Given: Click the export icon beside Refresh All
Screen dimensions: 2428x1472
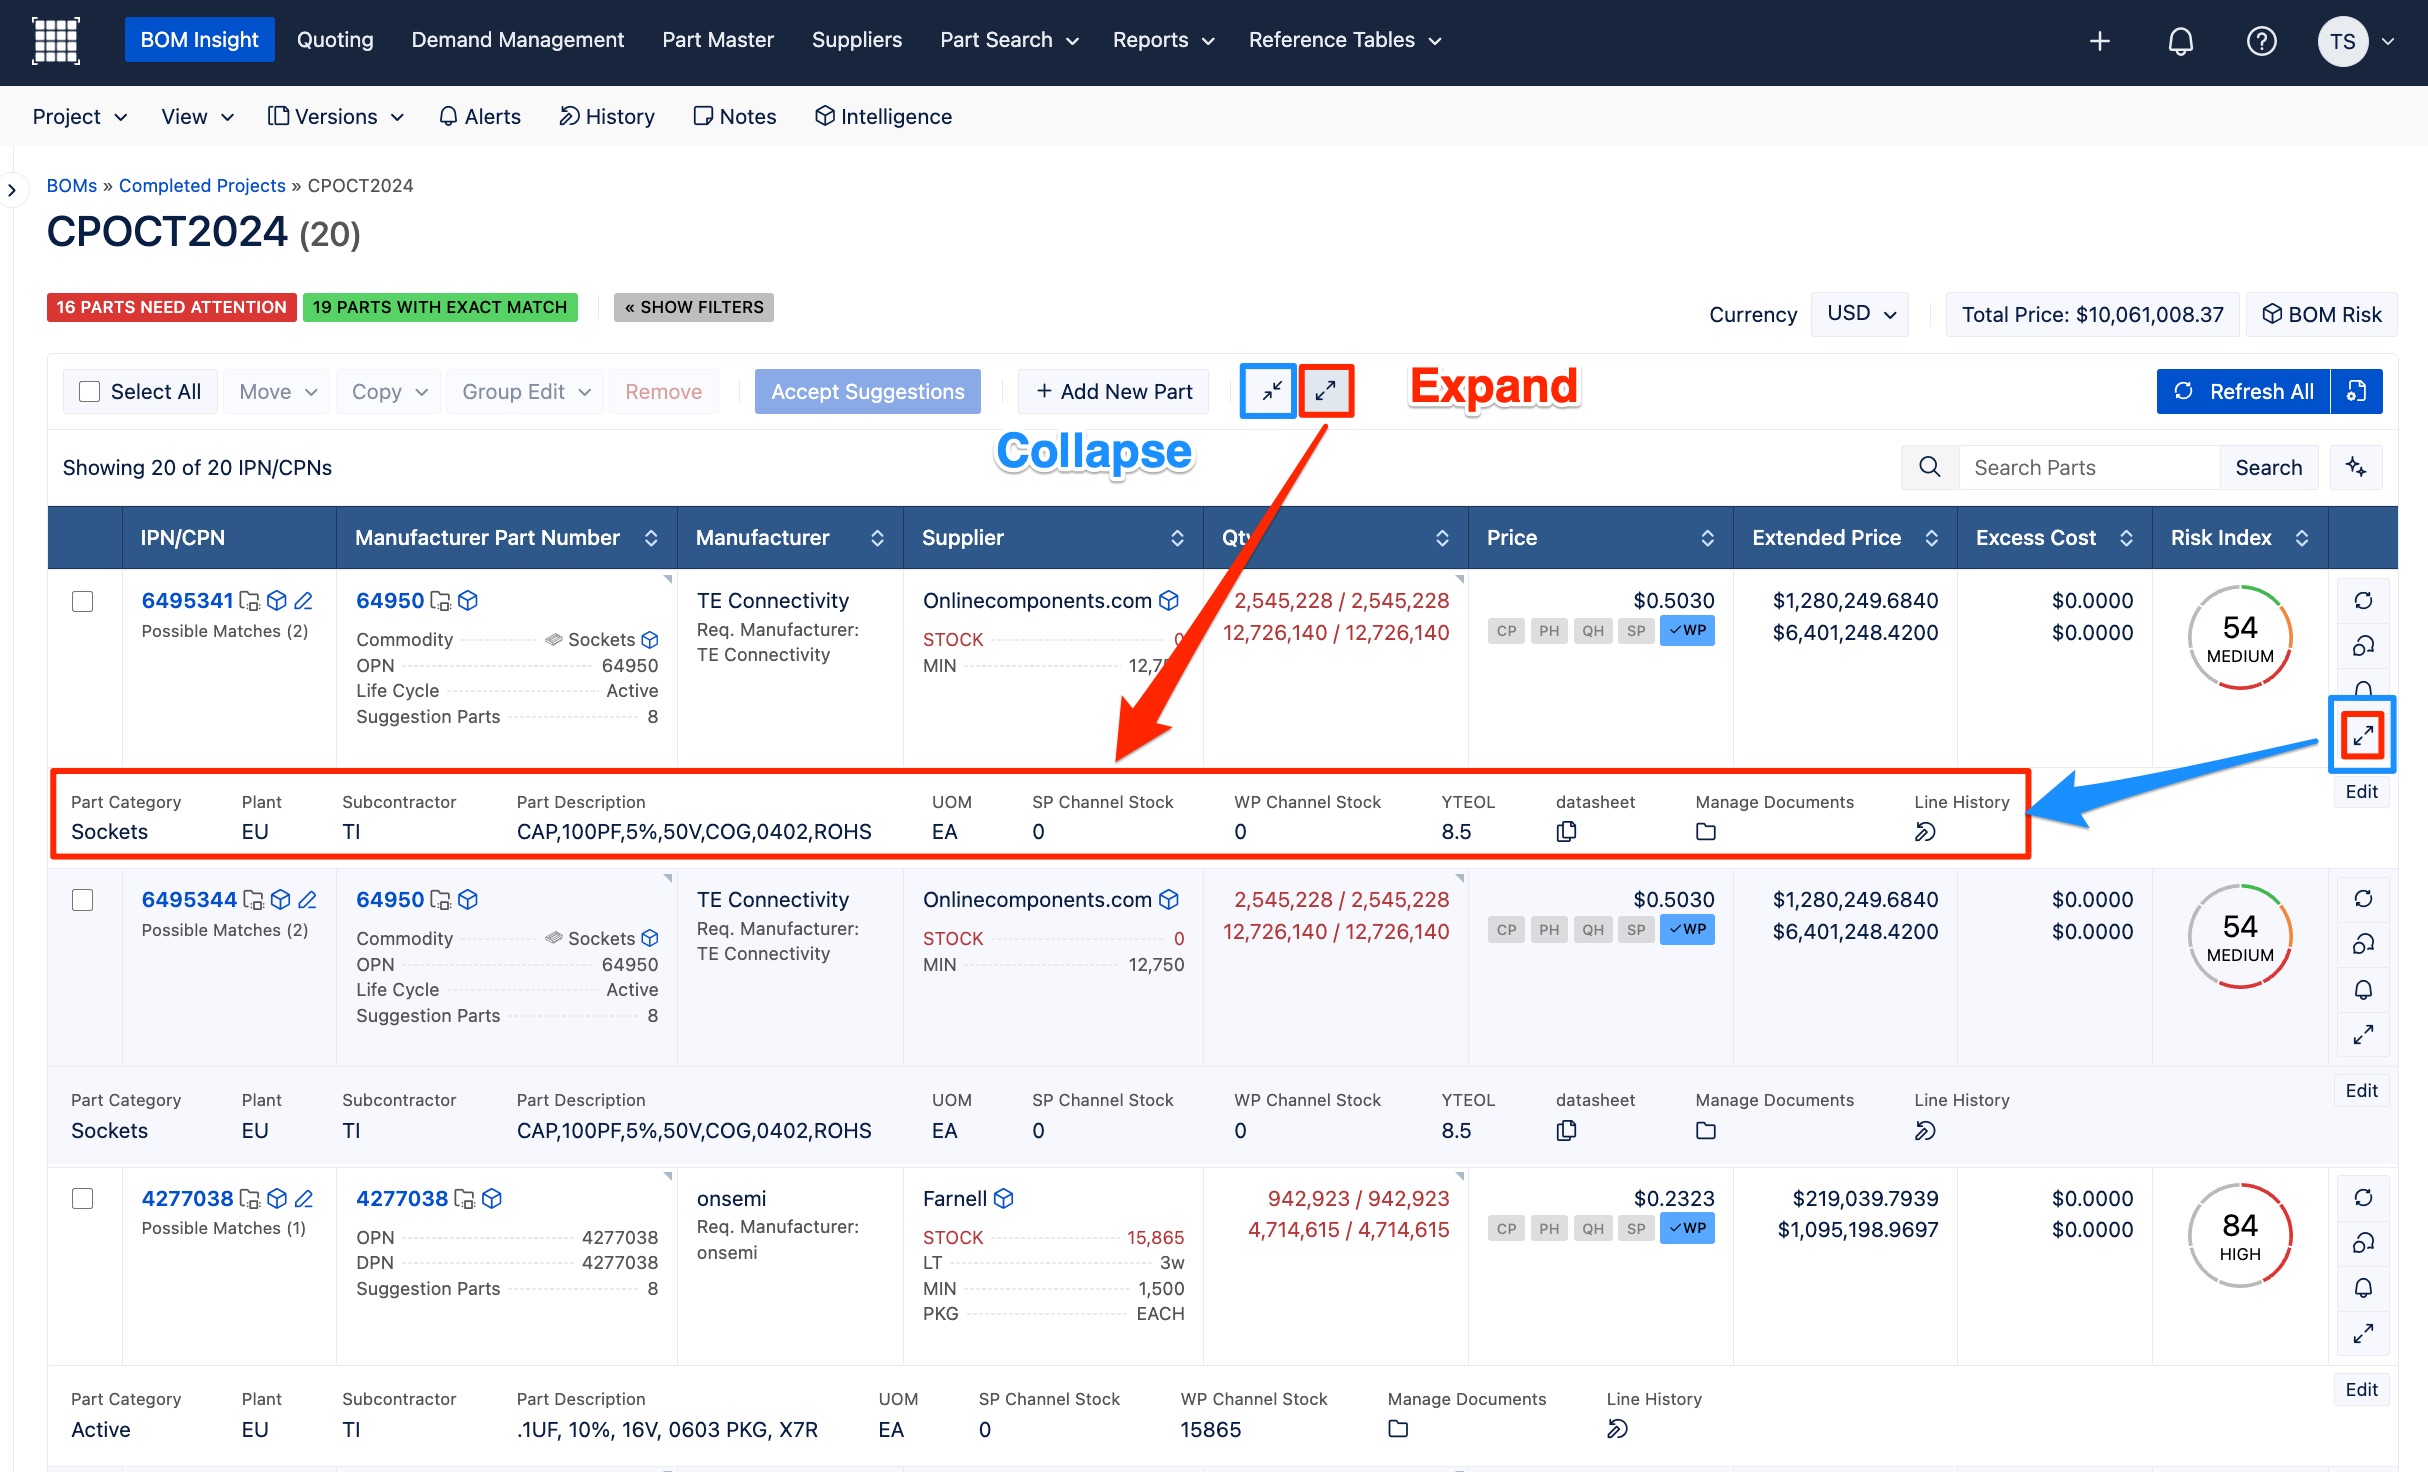Looking at the screenshot, I should pyautogui.click(x=2357, y=391).
